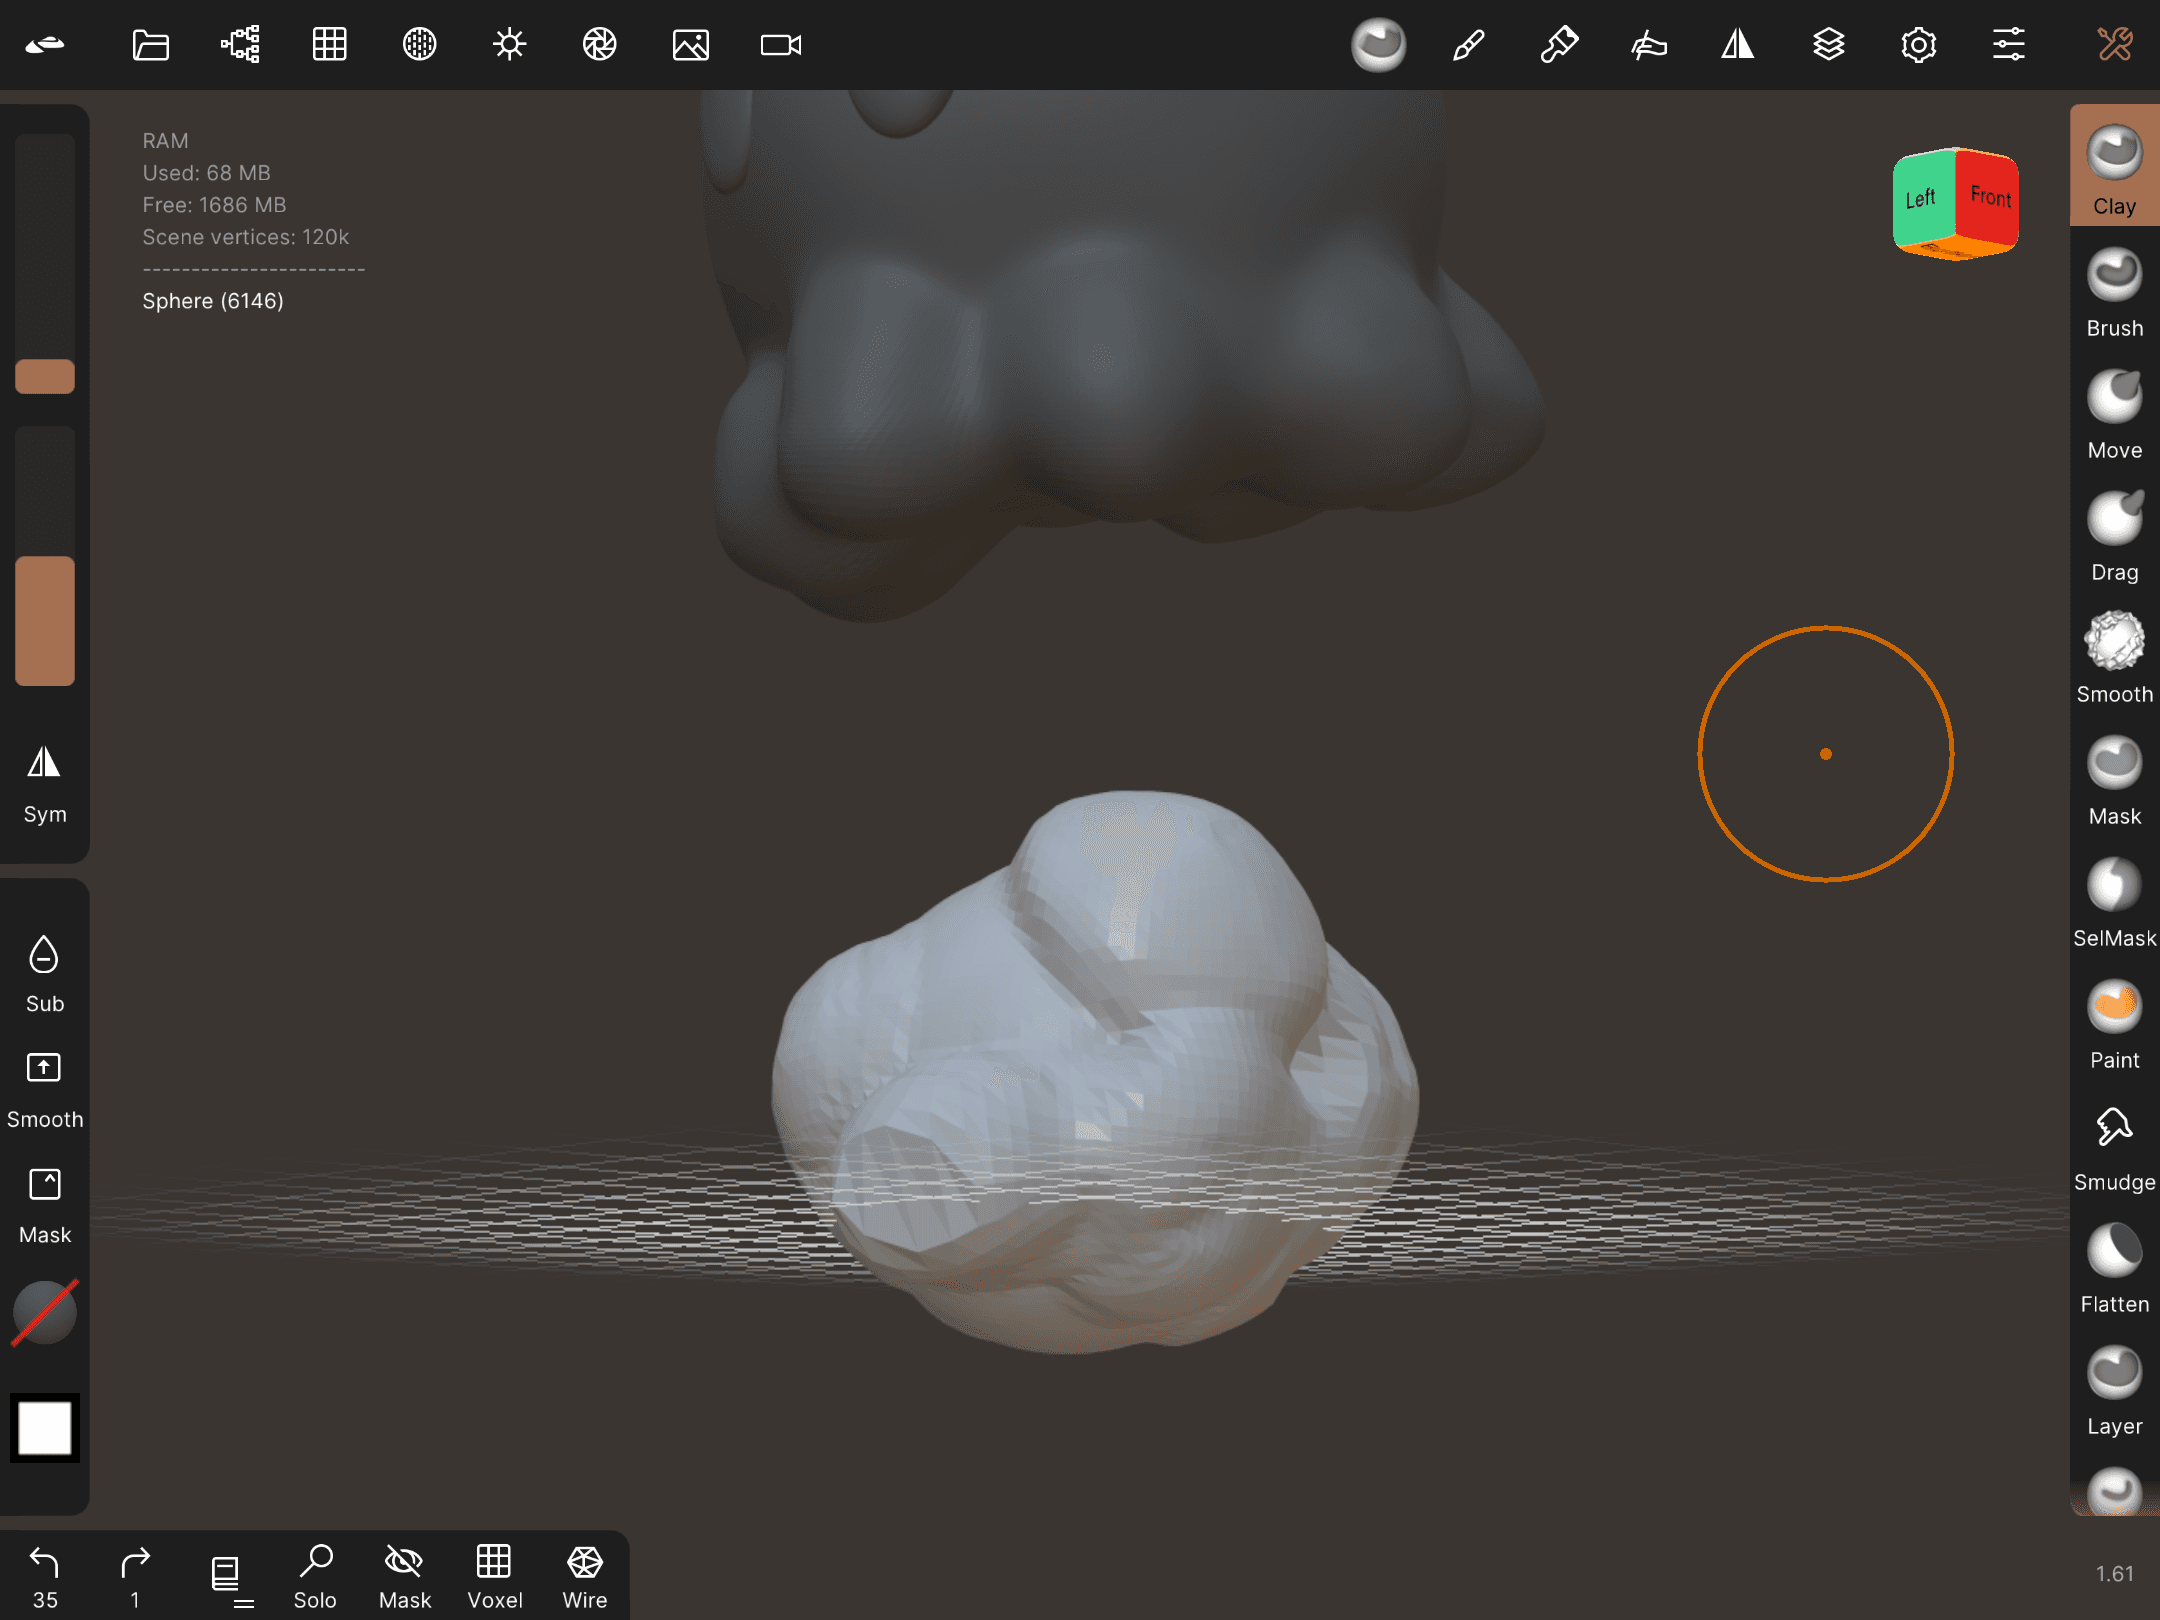
Task: Toggle Solo mode for selected object
Action: (315, 1577)
